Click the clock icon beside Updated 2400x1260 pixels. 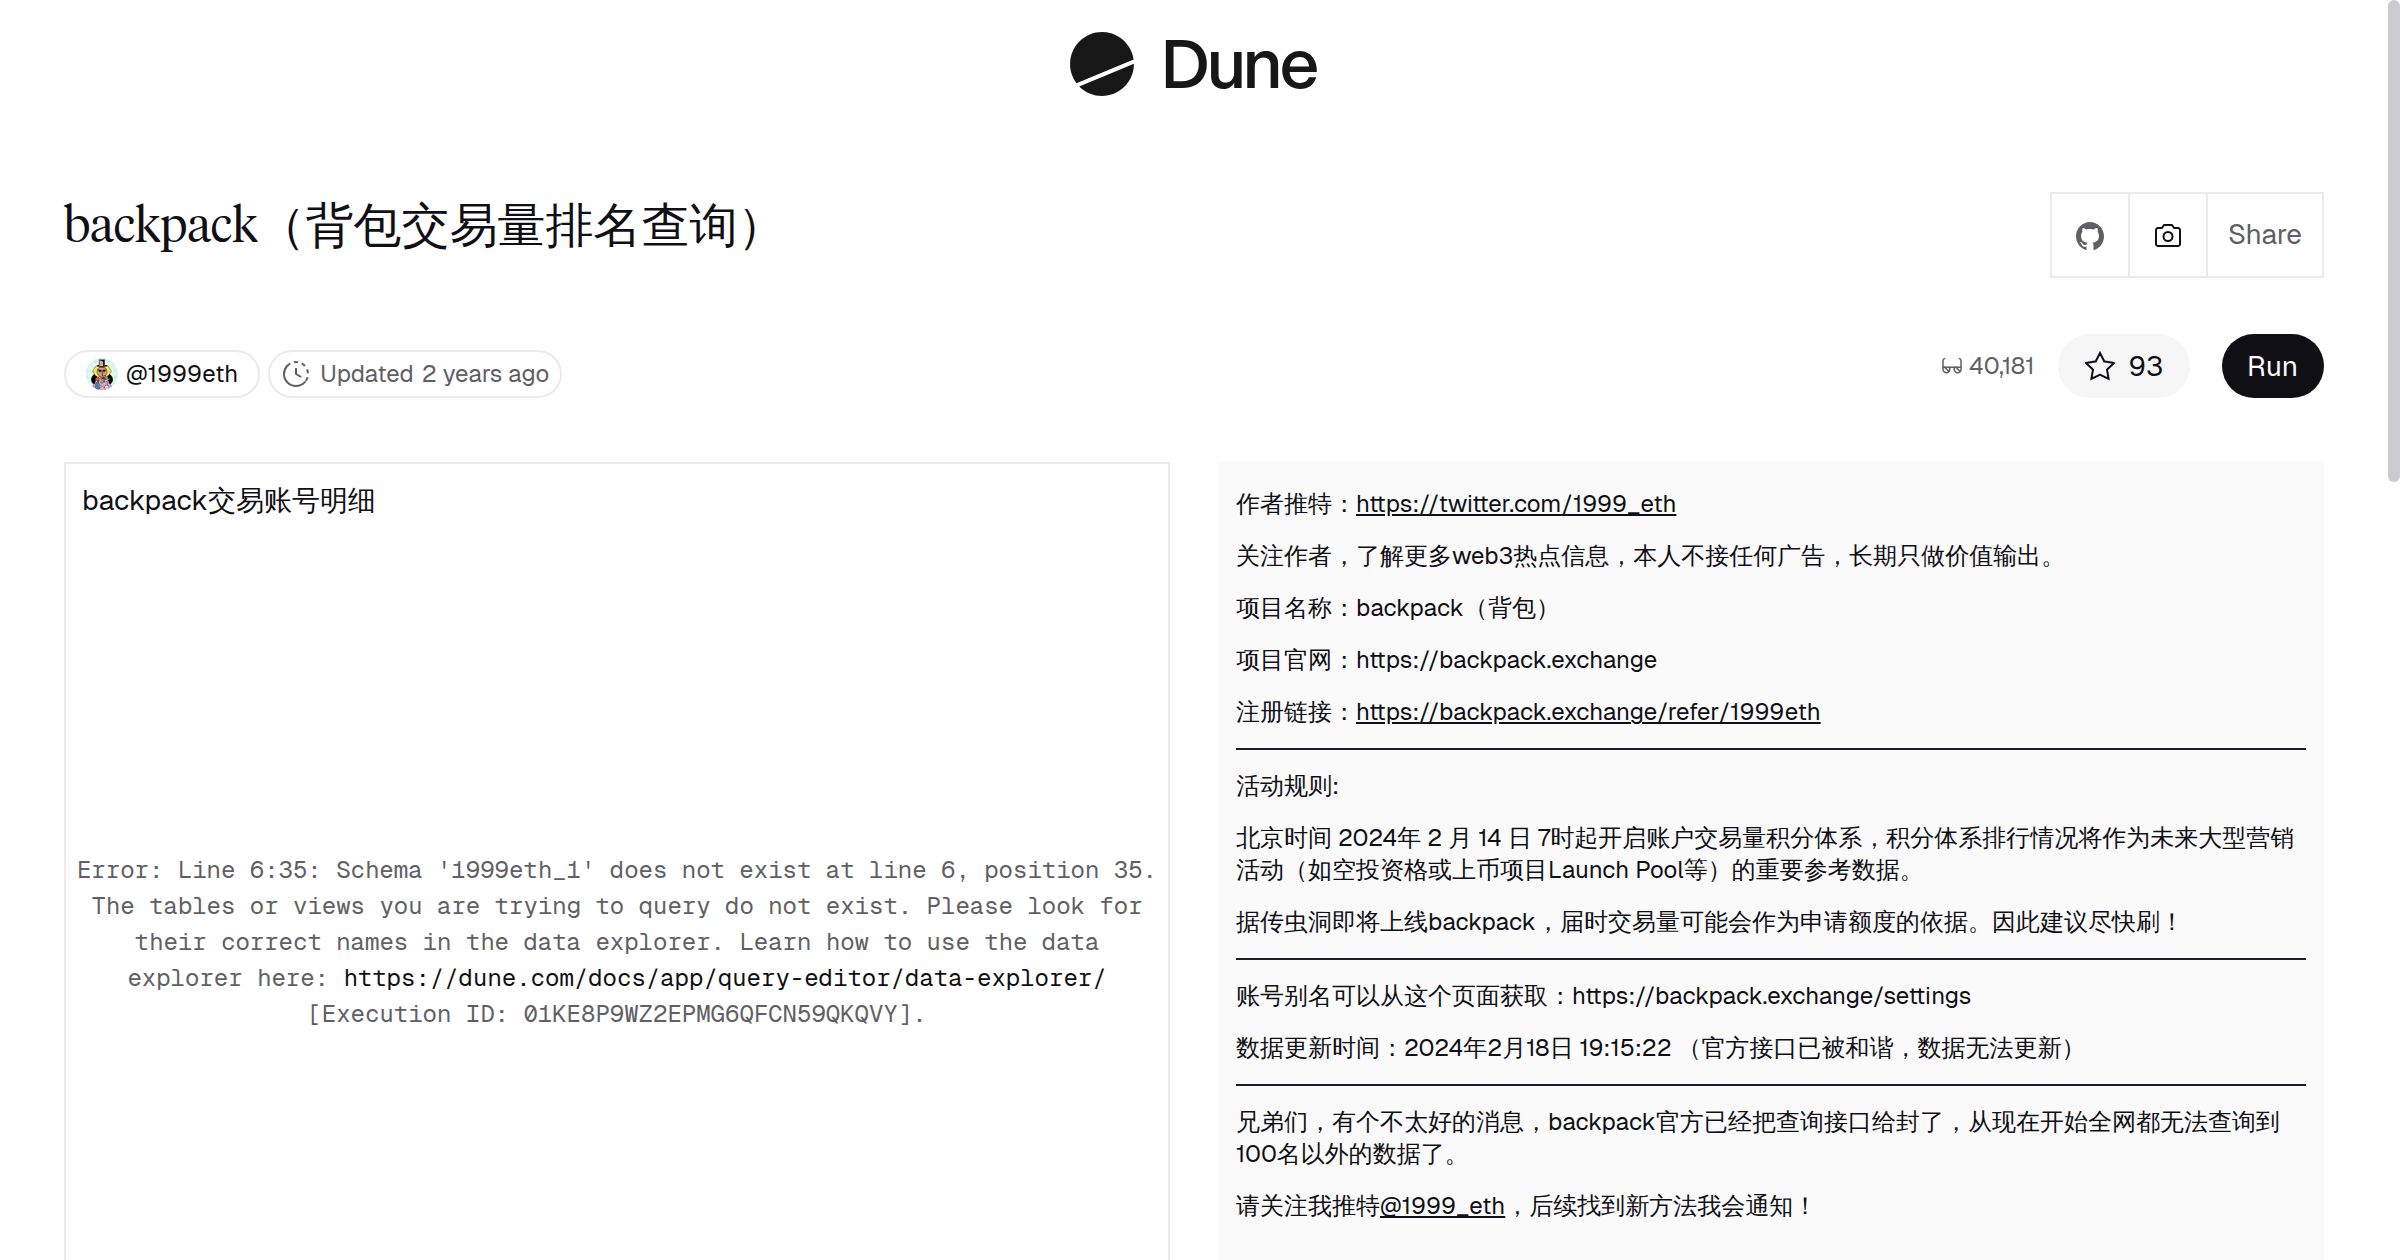click(x=298, y=373)
